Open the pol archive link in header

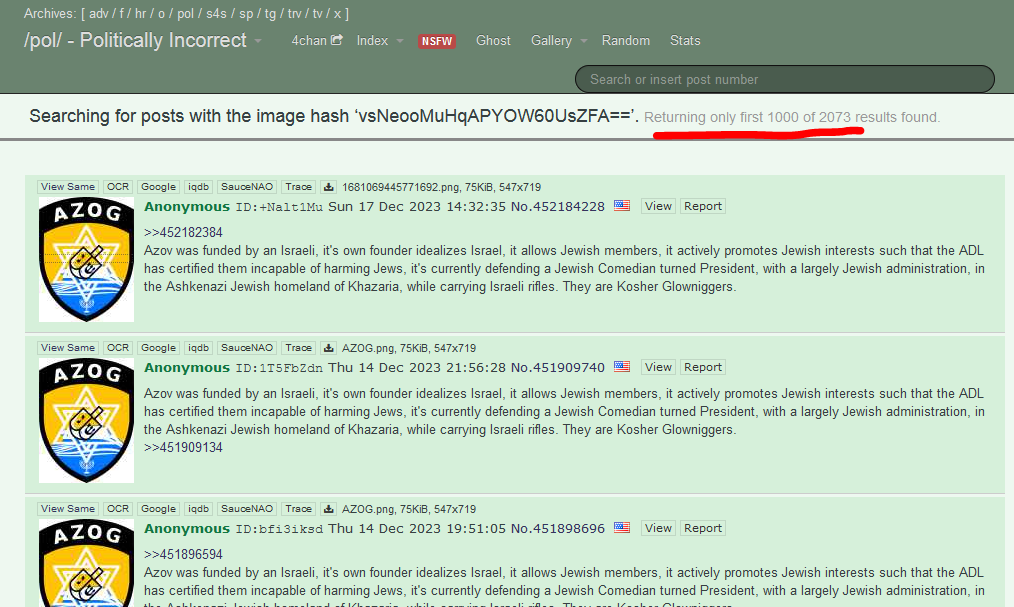(x=185, y=13)
